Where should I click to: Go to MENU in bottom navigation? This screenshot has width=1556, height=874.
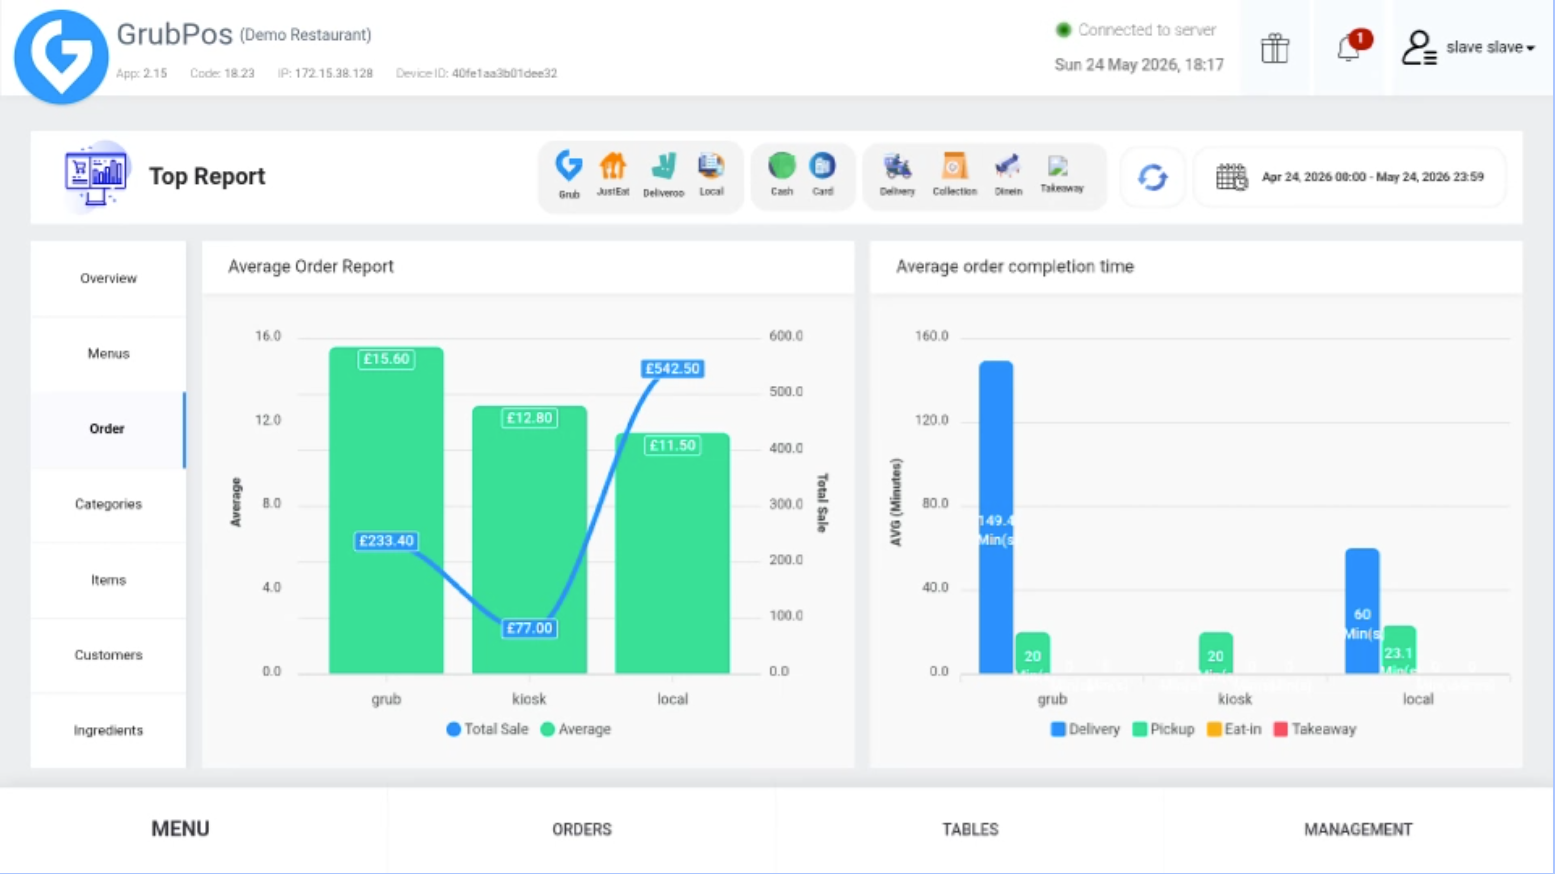pos(181,829)
